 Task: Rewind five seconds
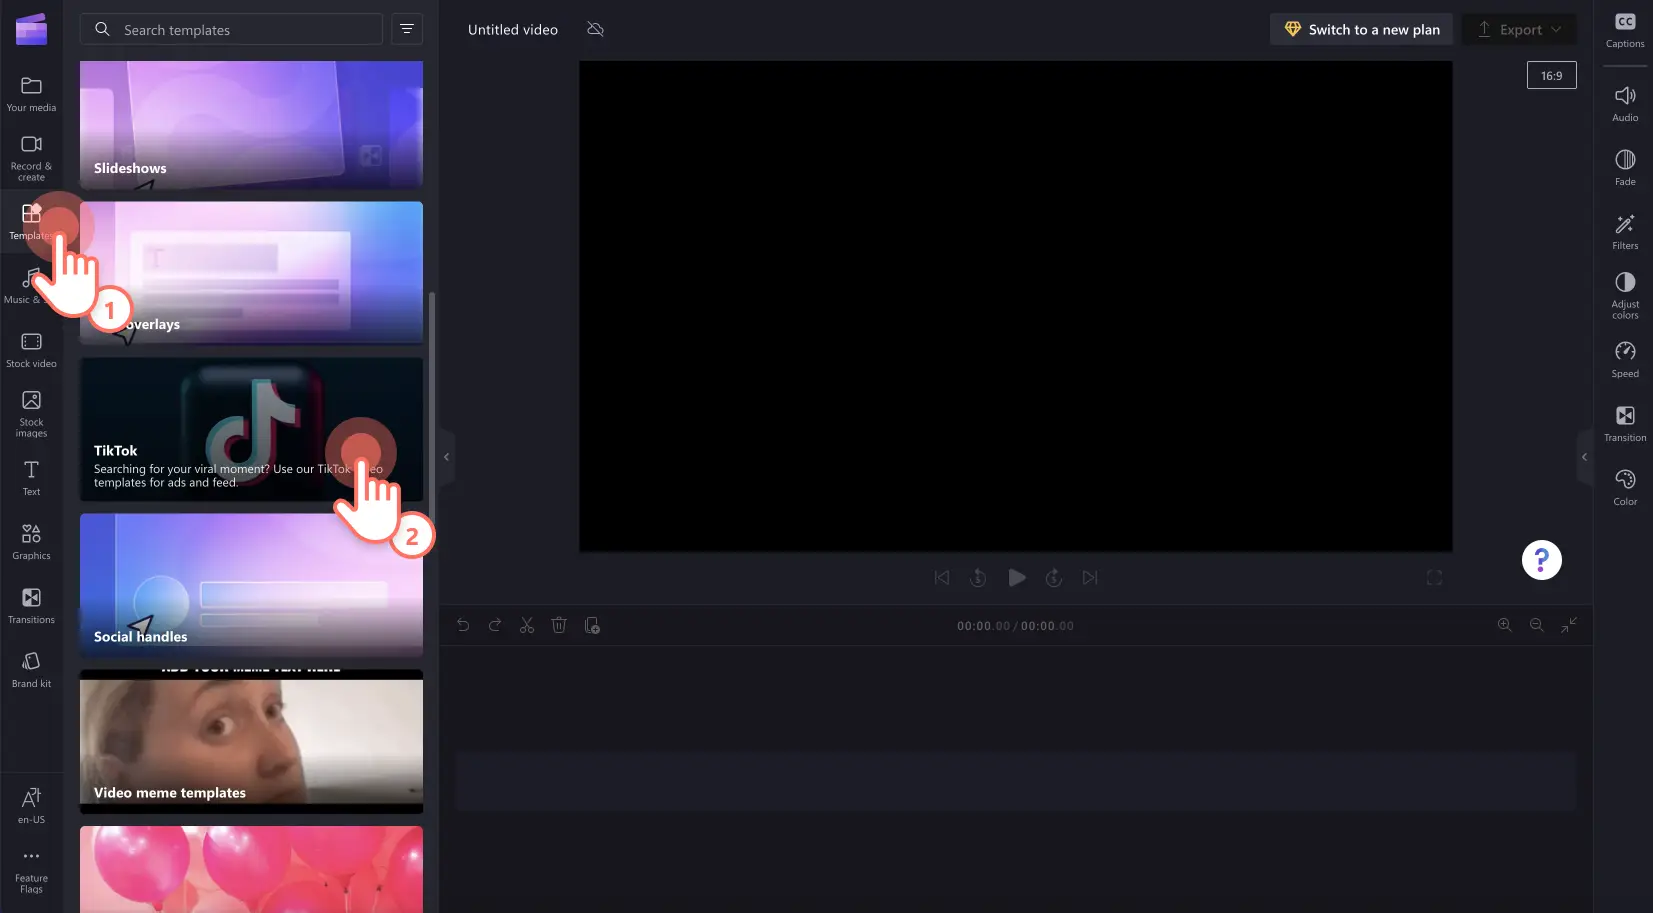tap(978, 577)
